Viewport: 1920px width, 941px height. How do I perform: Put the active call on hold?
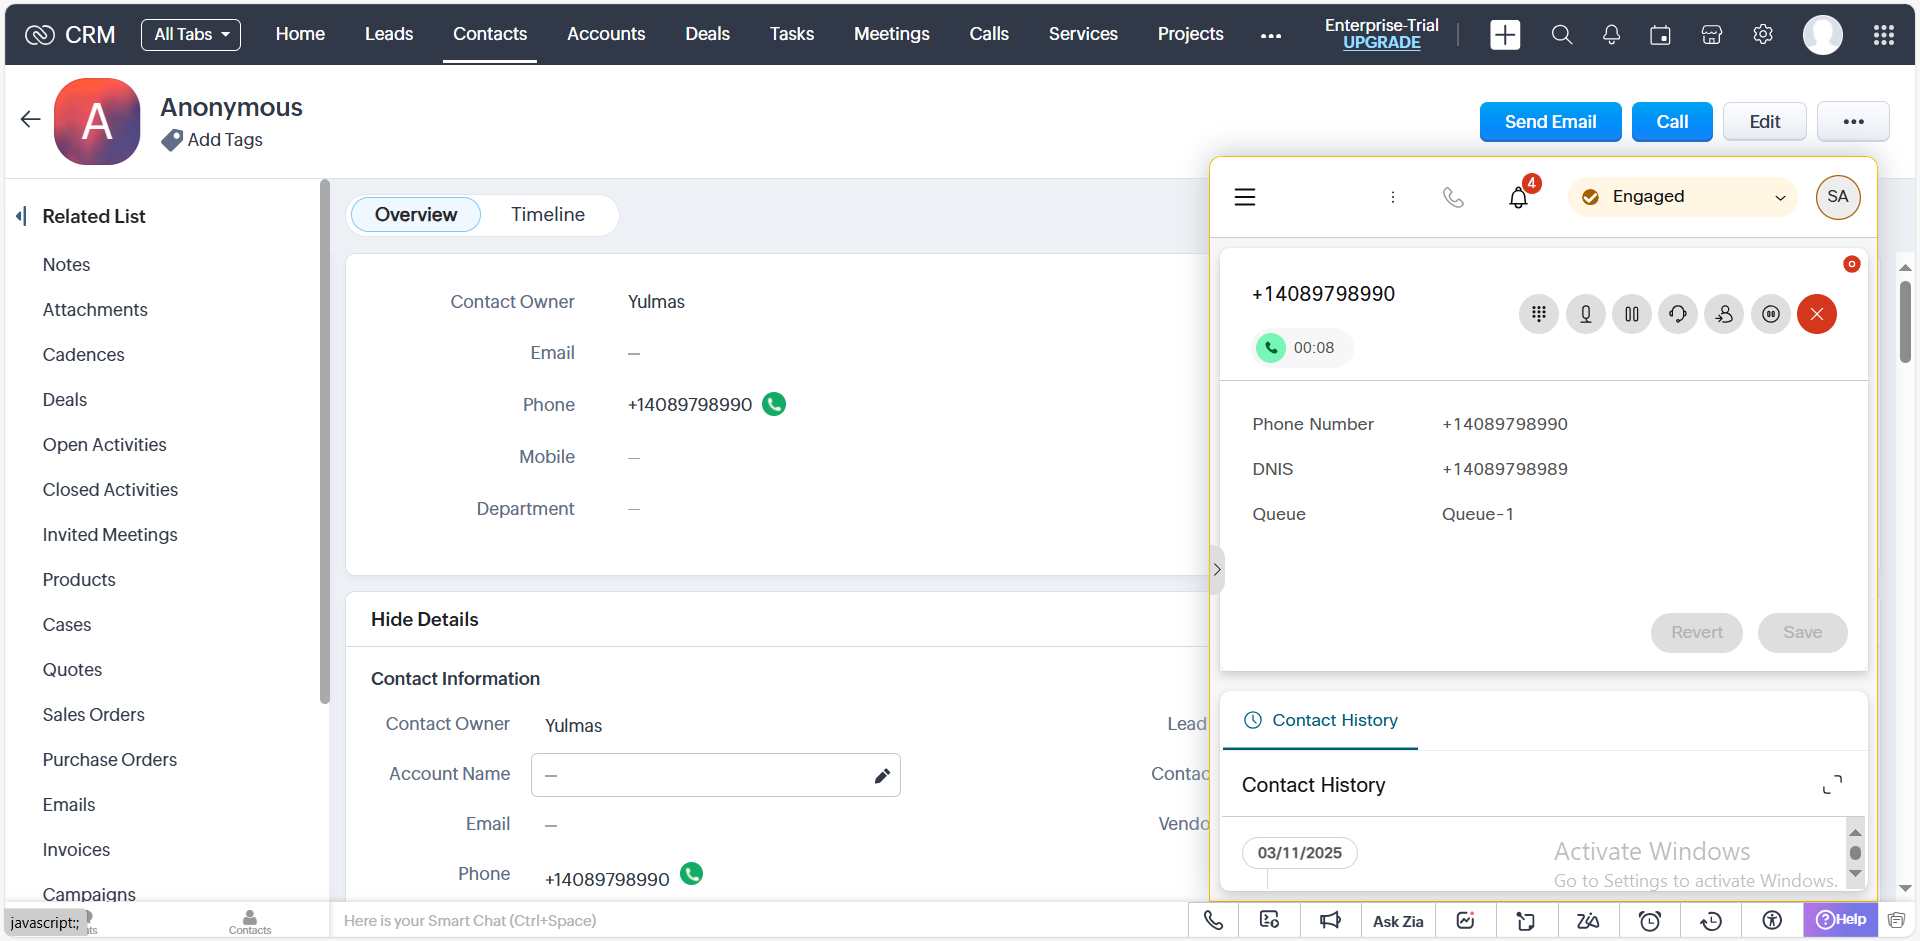click(x=1631, y=314)
